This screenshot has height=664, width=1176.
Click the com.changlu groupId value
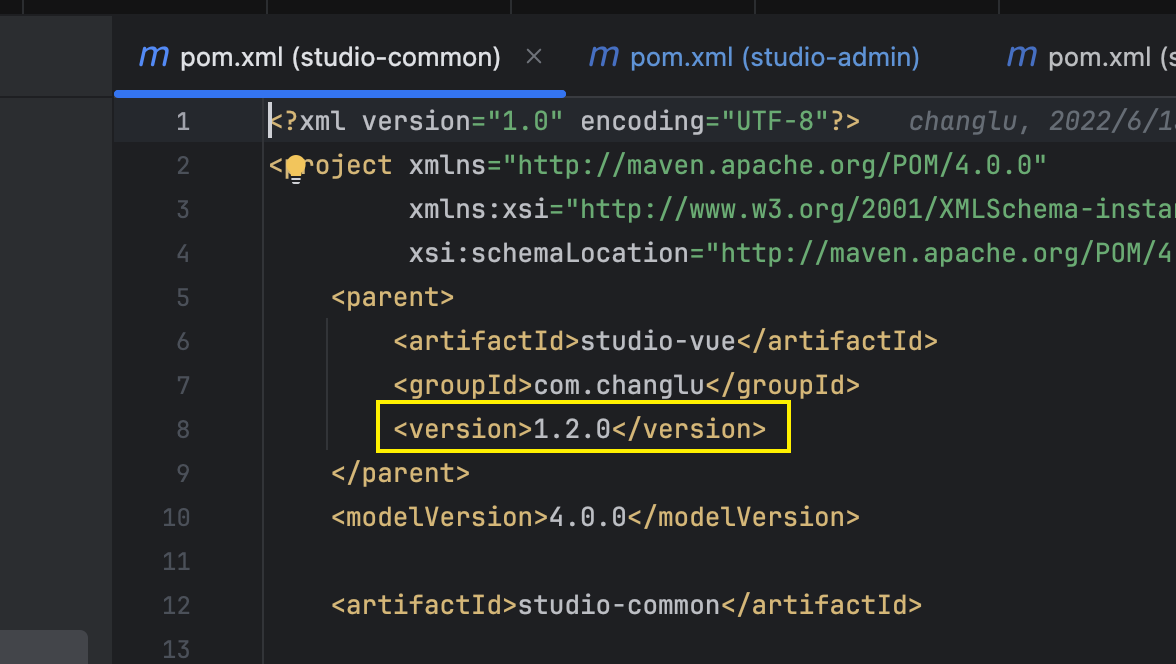click(x=619, y=386)
